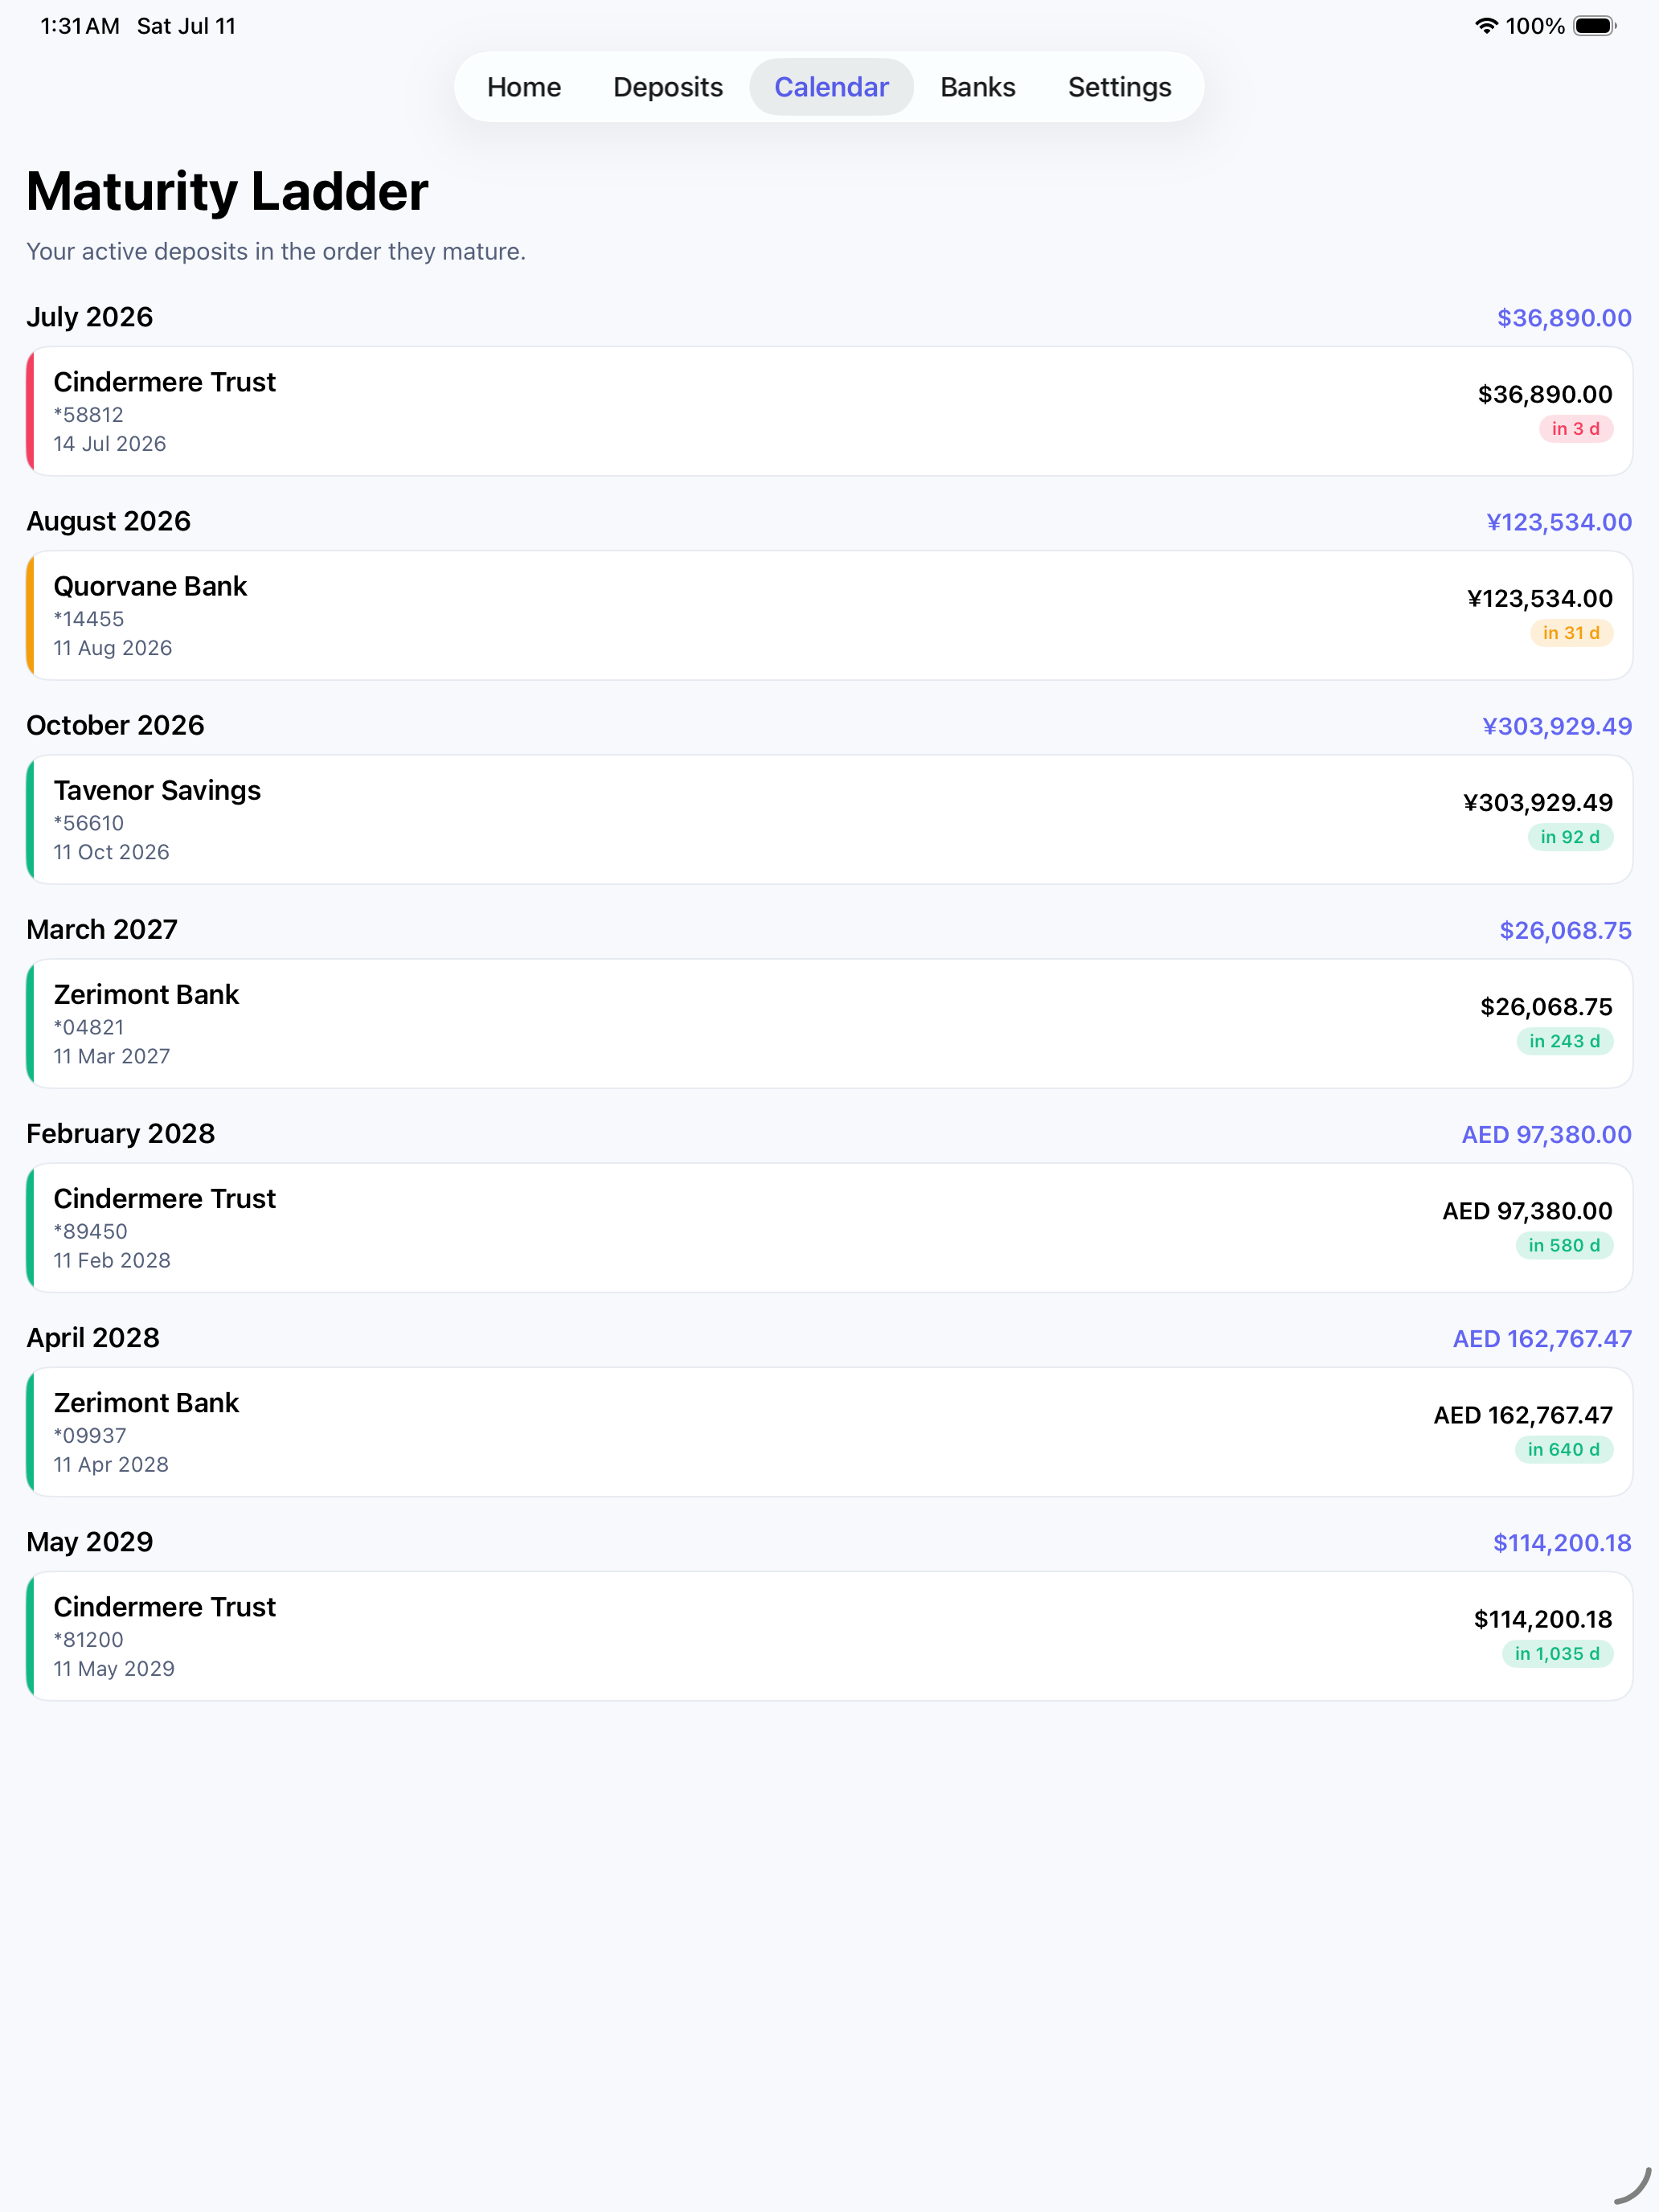1659x2212 pixels.
Task: Click the date 14 Jul 2026
Action: tap(110, 444)
